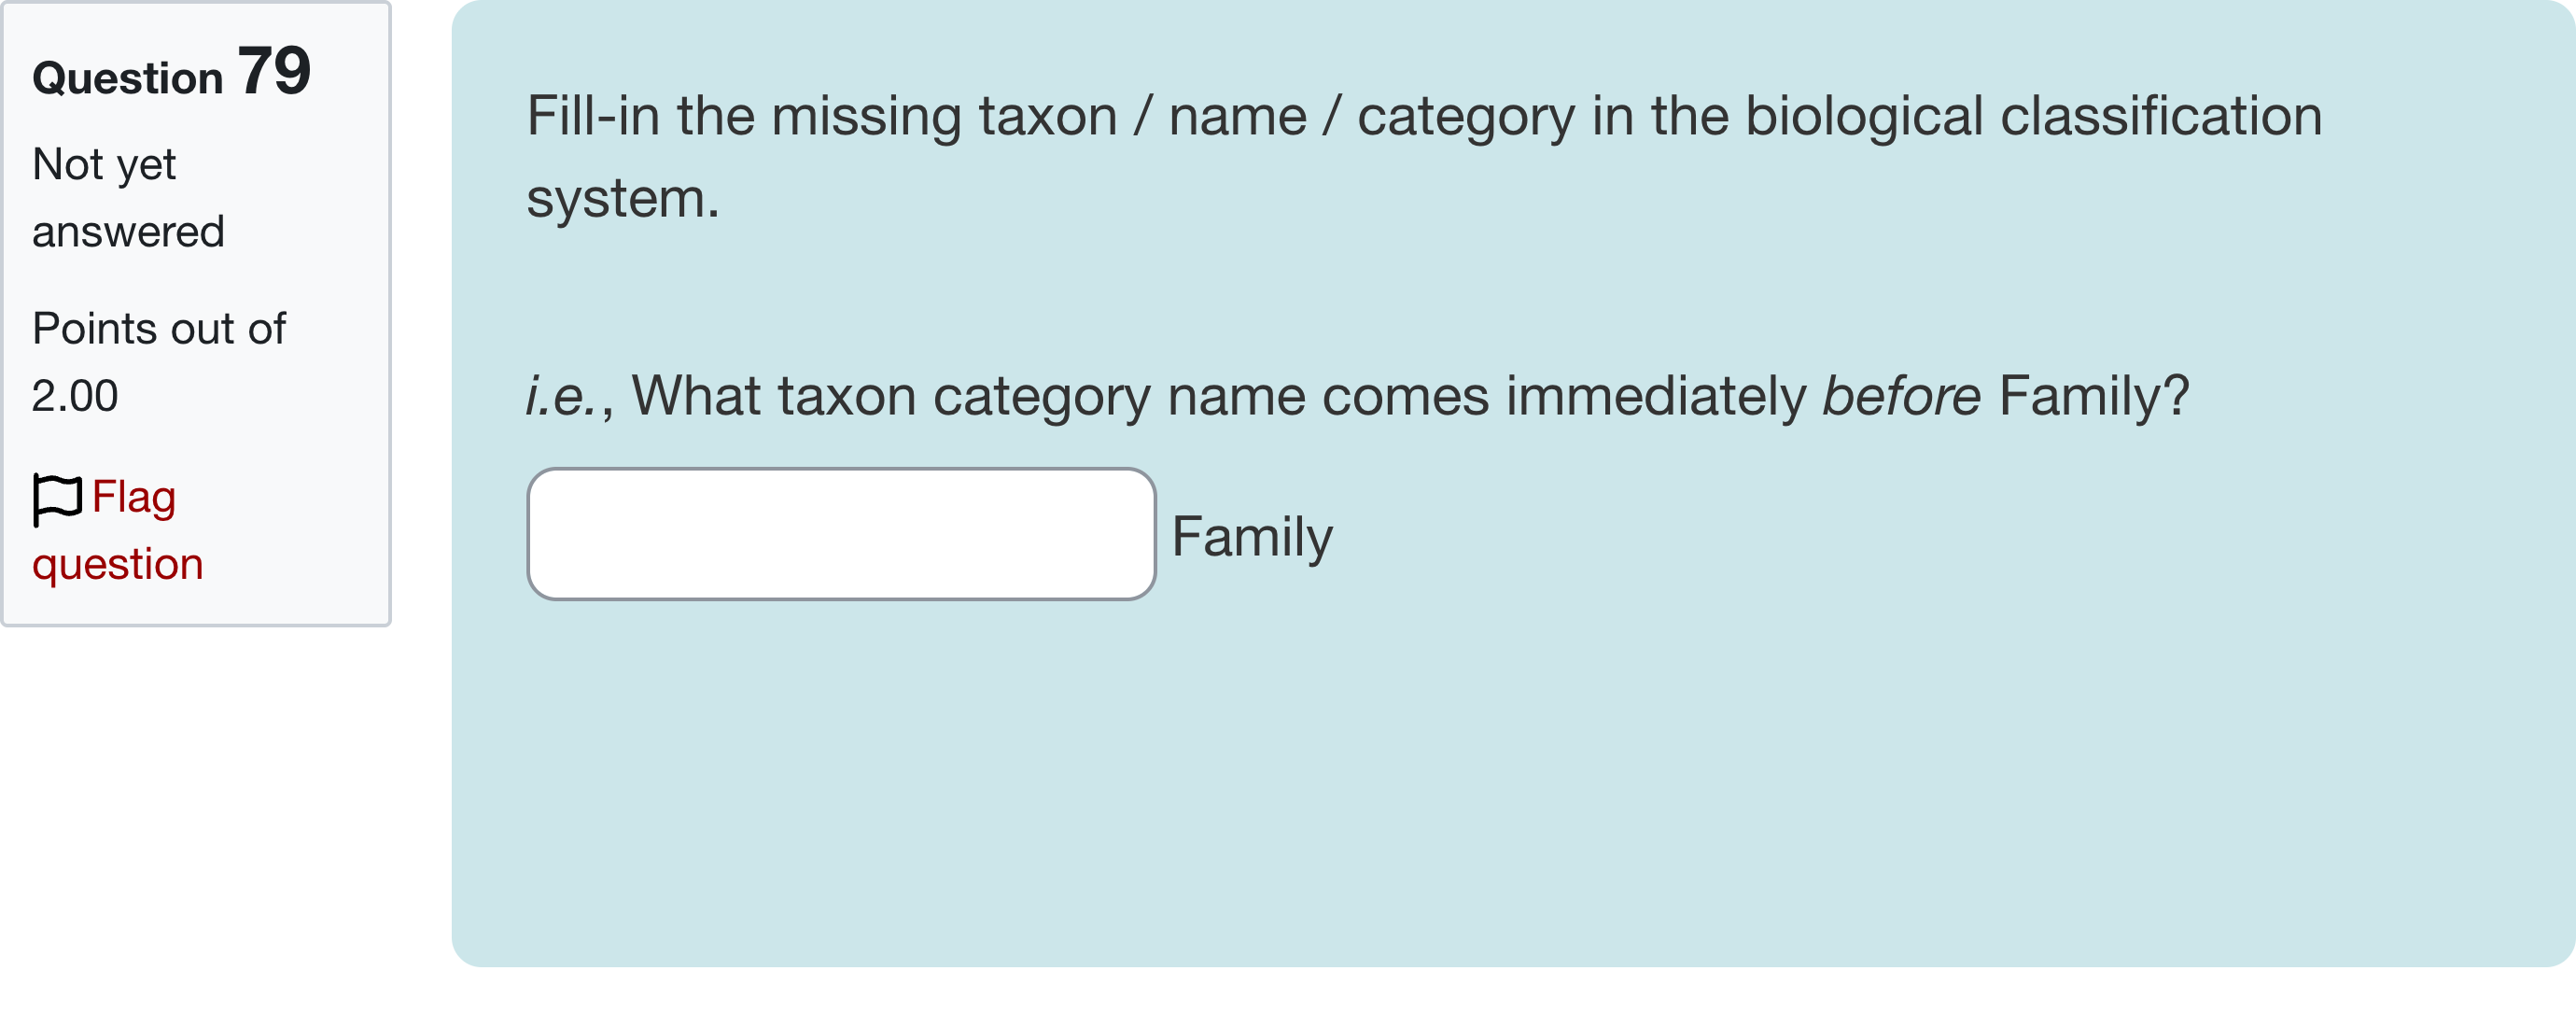Click the Fill-in the missing taxon instruction

pos(820,117)
